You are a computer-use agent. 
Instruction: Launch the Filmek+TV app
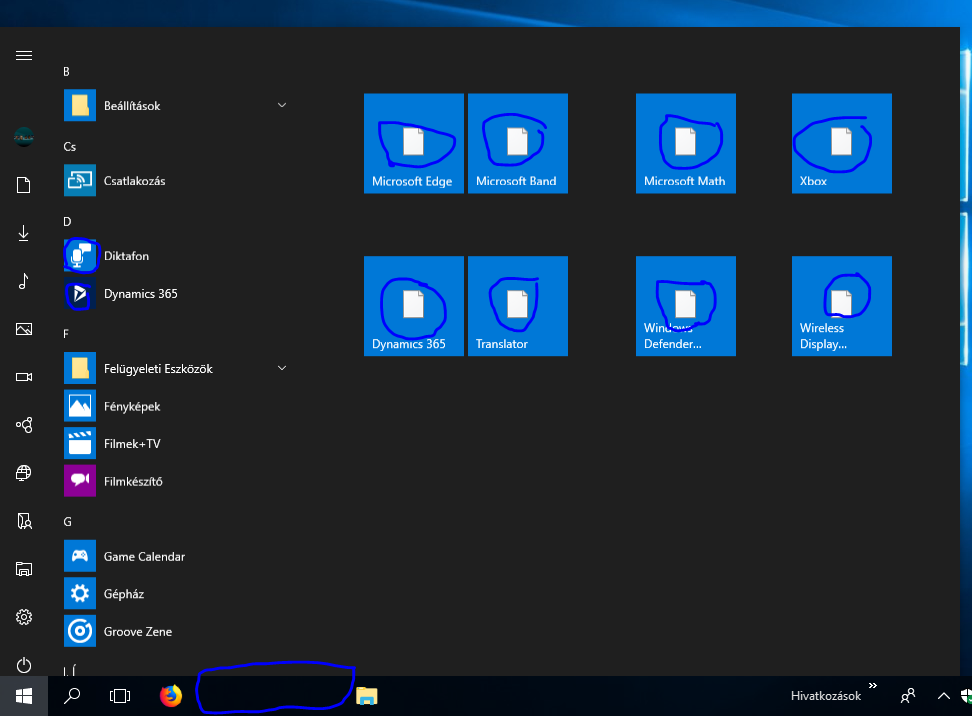pyautogui.click(x=176, y=443)
